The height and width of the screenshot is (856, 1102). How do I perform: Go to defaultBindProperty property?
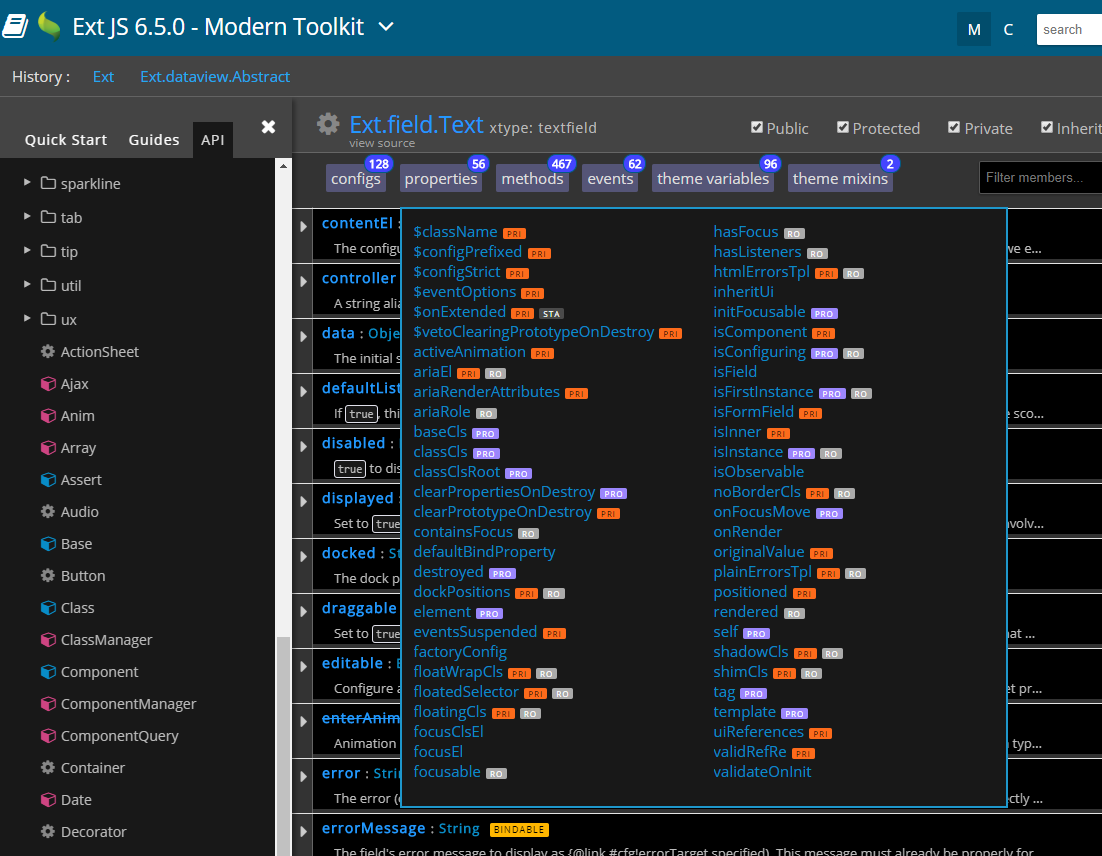(x=484, y=552)
